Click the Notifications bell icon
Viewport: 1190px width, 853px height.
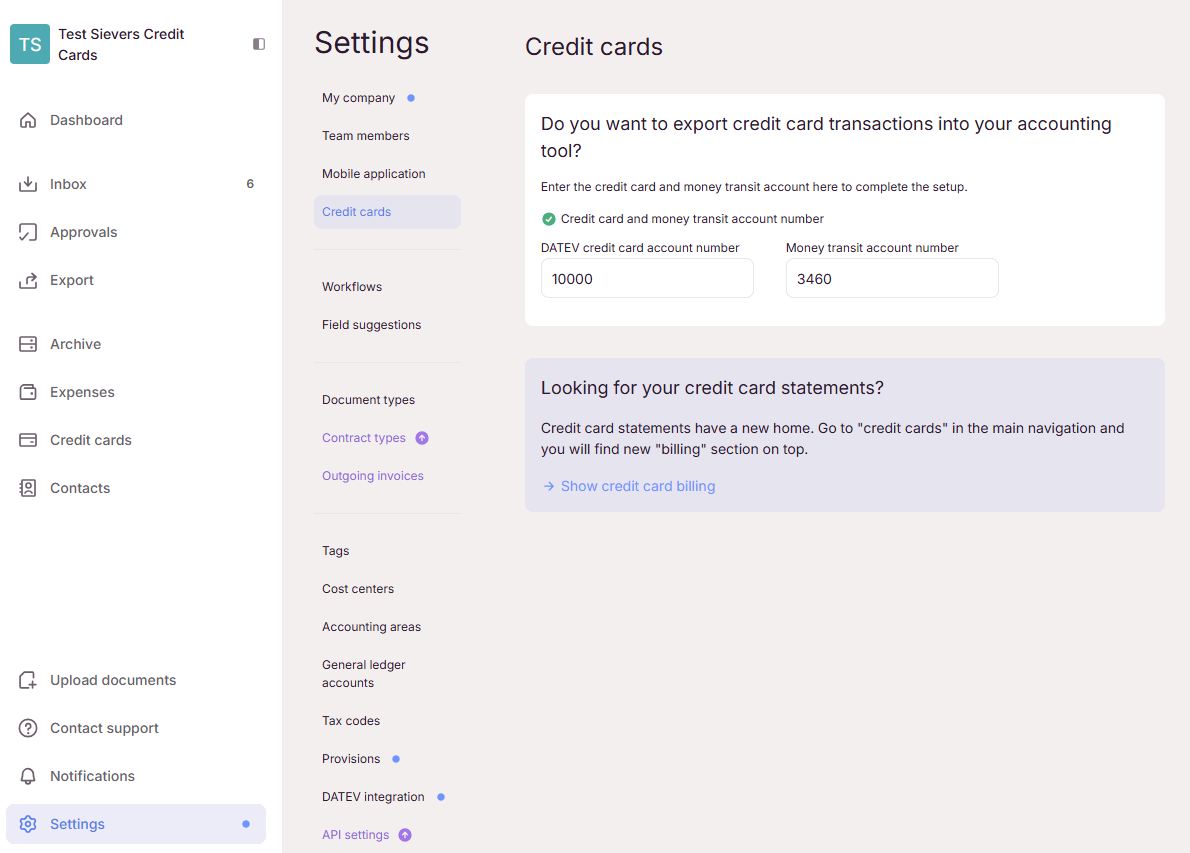coord(28,776)
